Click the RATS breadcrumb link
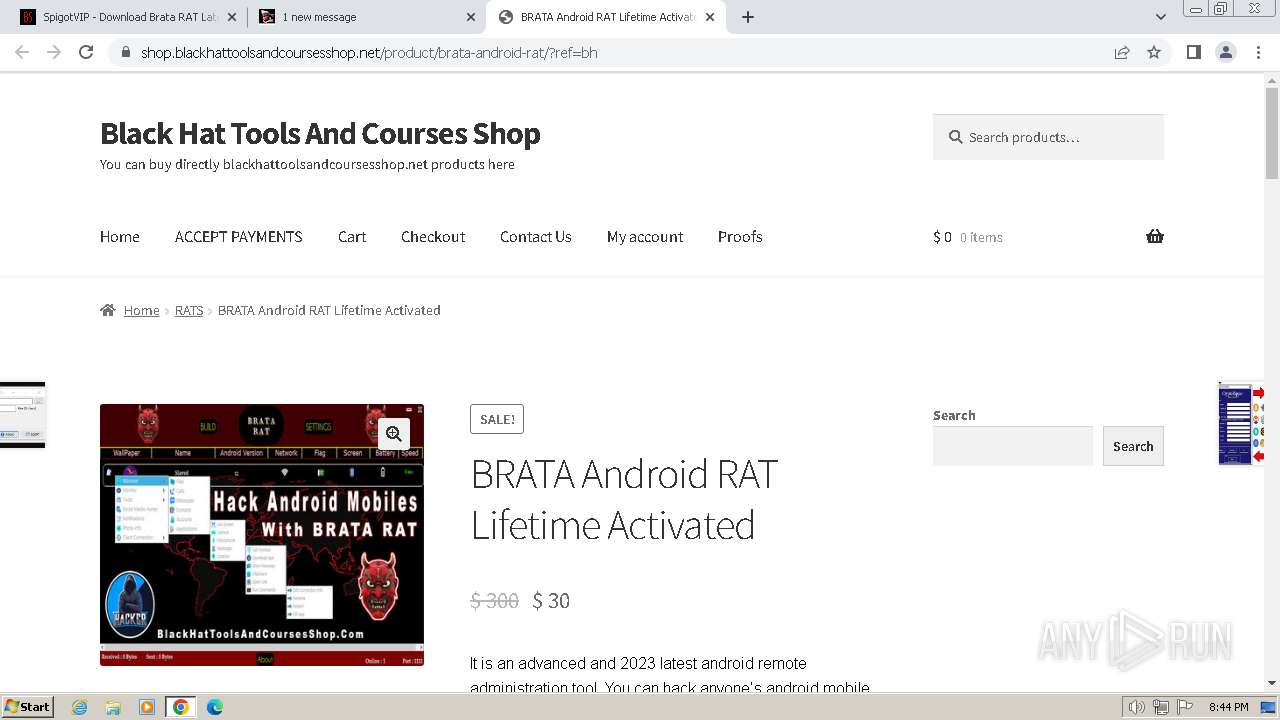This screenshot has height=720, width=1280. coord(189,310)
